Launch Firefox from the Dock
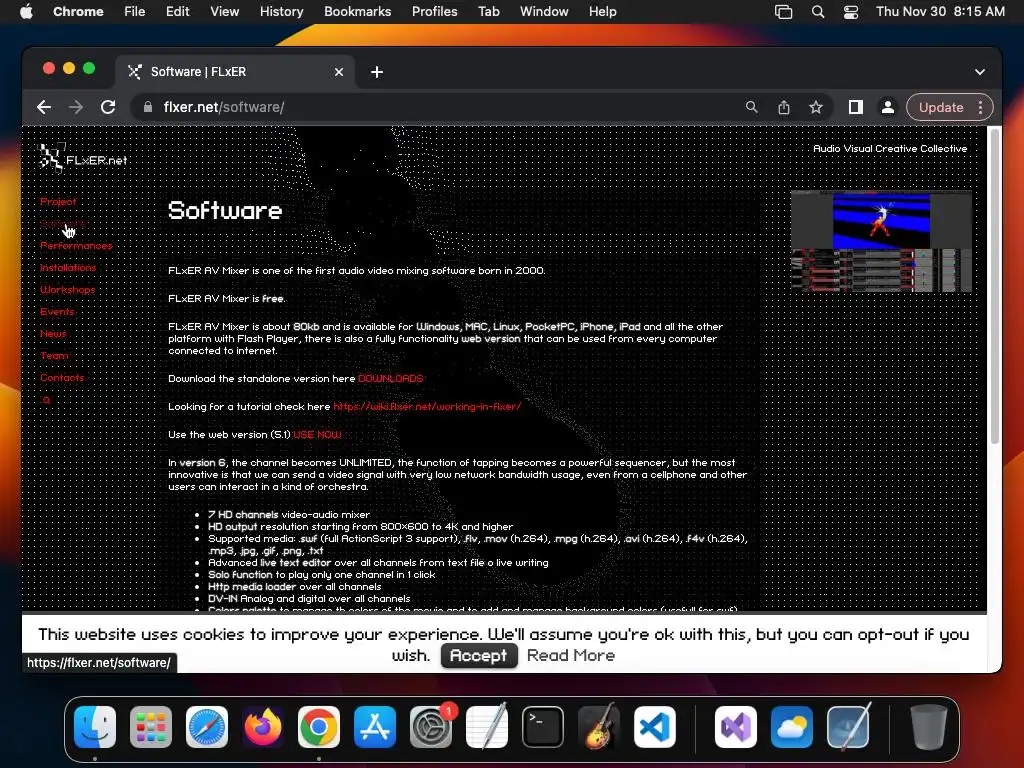1024x768 pixels. pyautogui.click(x=263, y=726)
